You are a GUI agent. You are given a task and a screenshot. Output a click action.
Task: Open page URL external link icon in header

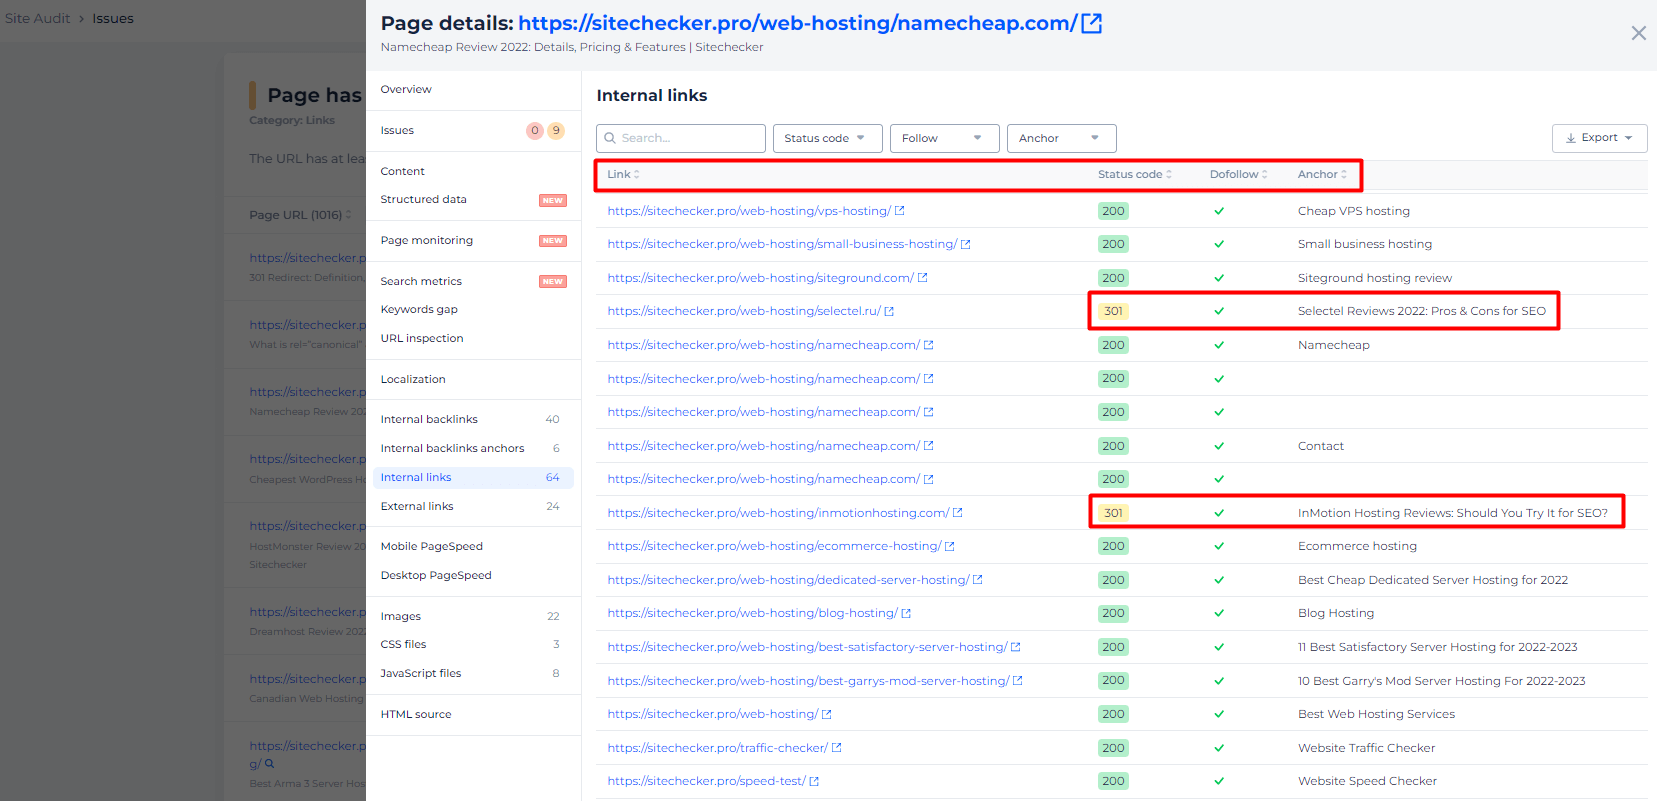pyautogui.click(x=1092, y=23)
